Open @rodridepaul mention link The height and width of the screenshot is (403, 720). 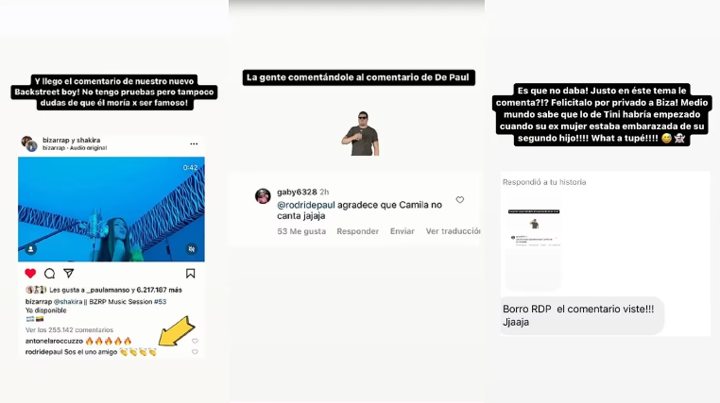coord(306,205)
